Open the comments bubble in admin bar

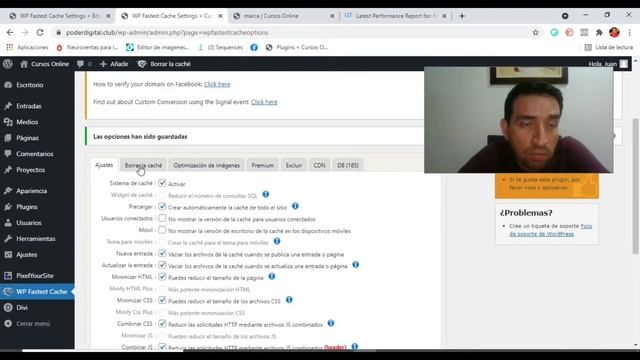(80, 64)
